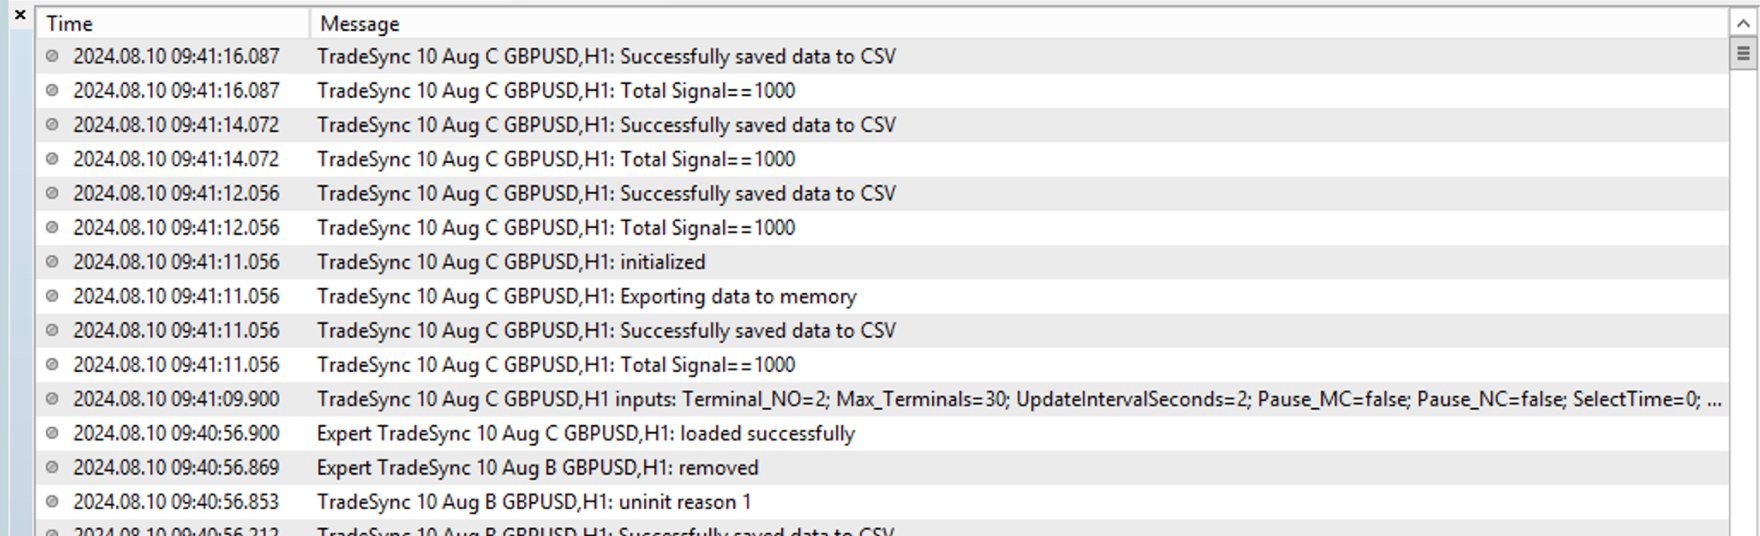Select the 'loaded successfully' Expert log entry
Image resolution: width=1760 pixels, height=536 pixels.
pyautogui.click(x=883, y=433)
